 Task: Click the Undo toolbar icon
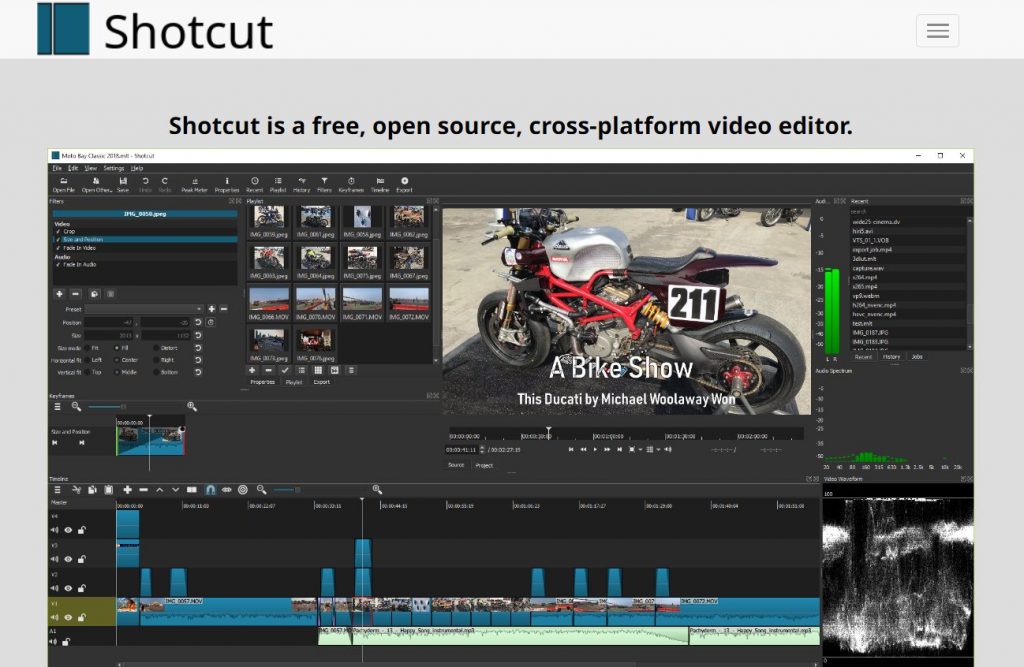click(145, 185)
